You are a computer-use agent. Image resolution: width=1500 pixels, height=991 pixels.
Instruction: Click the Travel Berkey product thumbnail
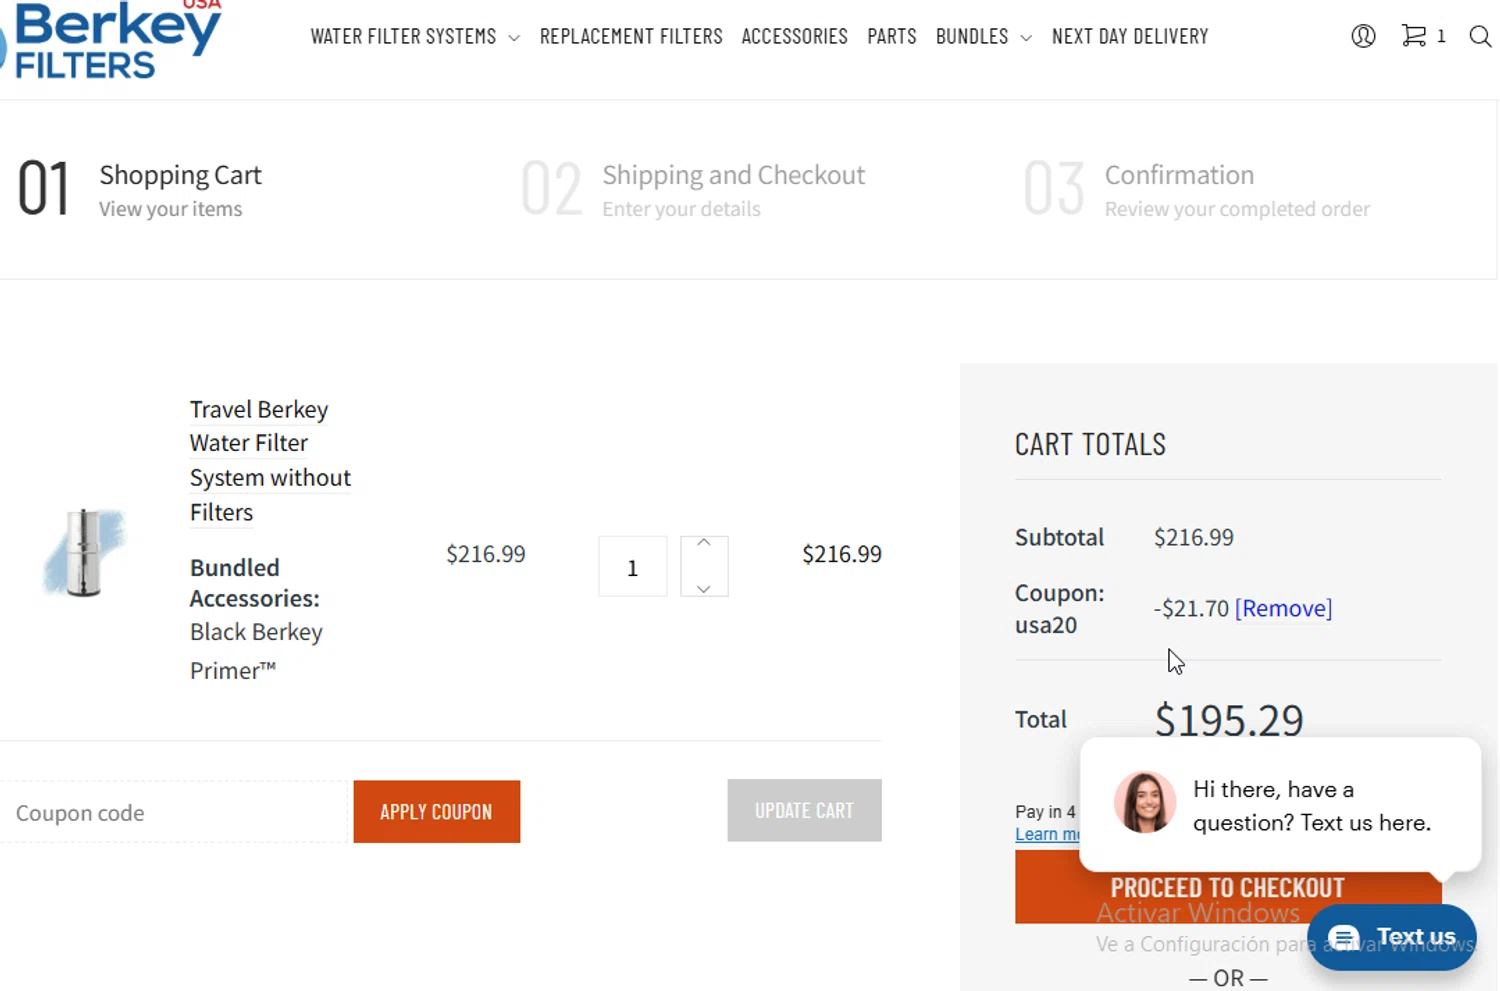coord(84,552)
